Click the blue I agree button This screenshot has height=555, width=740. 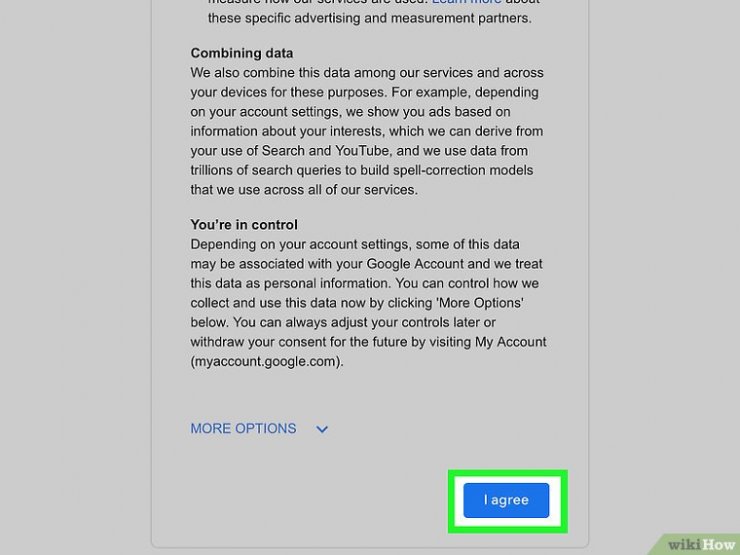tap(506, 500)
